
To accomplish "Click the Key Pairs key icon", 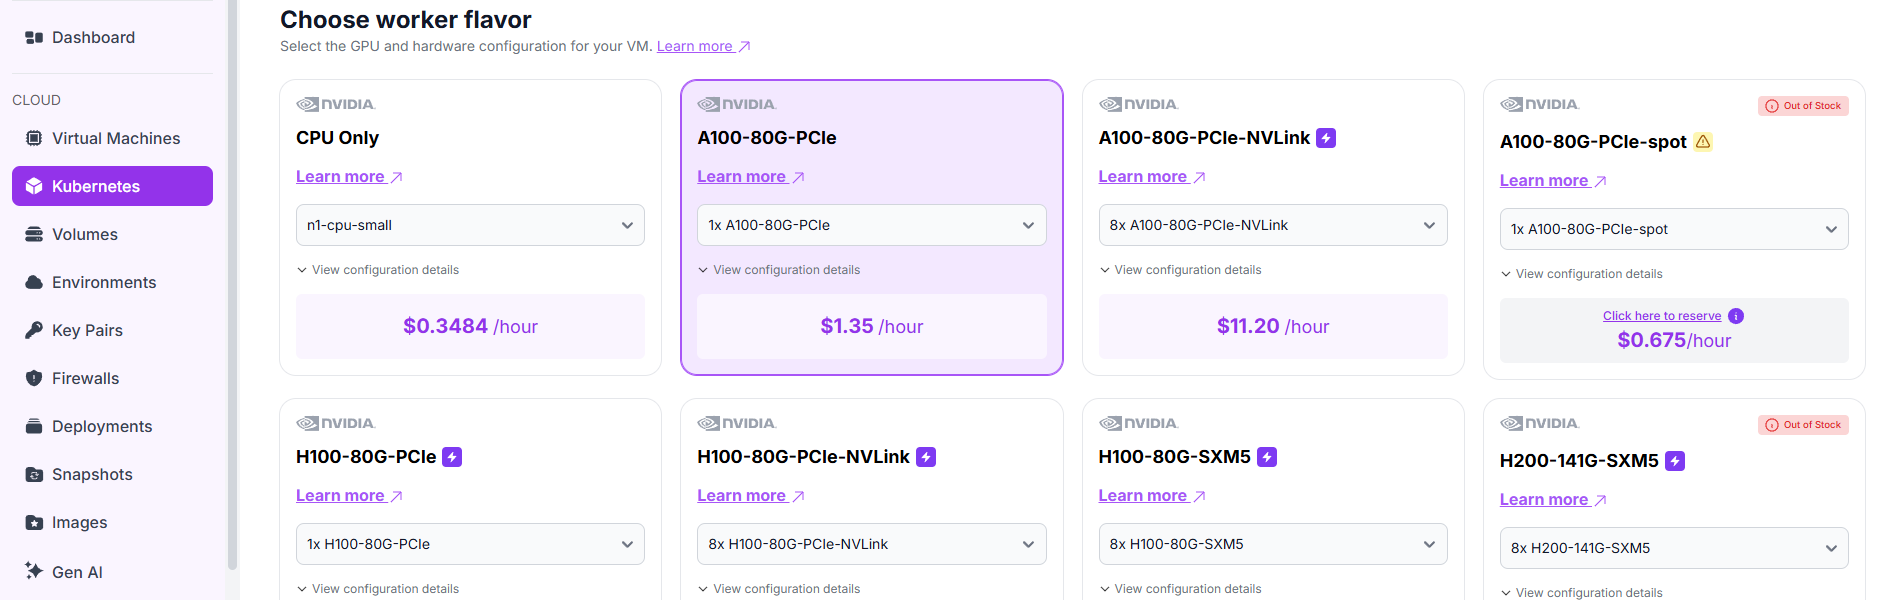I will coord(34,330).
